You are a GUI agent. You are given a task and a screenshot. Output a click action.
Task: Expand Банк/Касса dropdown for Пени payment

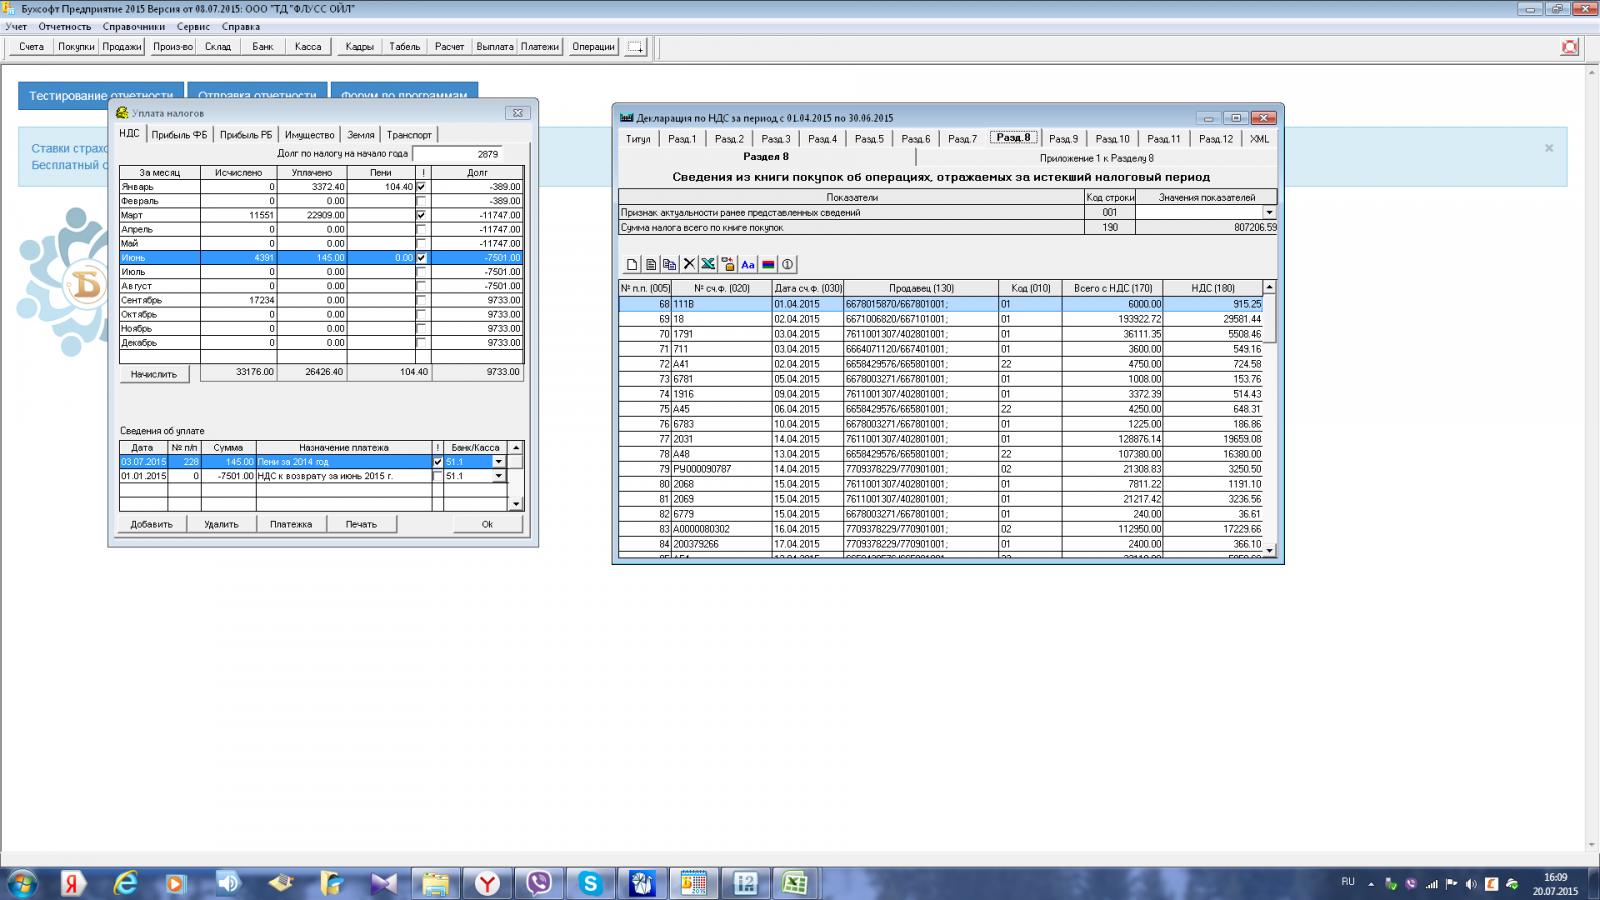[x=498, y=462]
